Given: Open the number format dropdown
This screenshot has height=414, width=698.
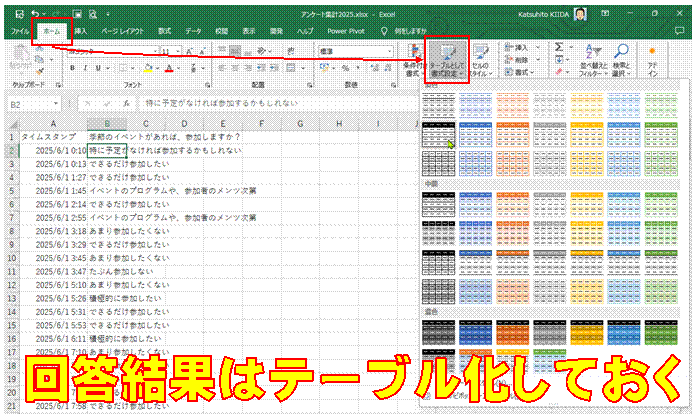Looking at the screenshot, I should pos(390,52).
